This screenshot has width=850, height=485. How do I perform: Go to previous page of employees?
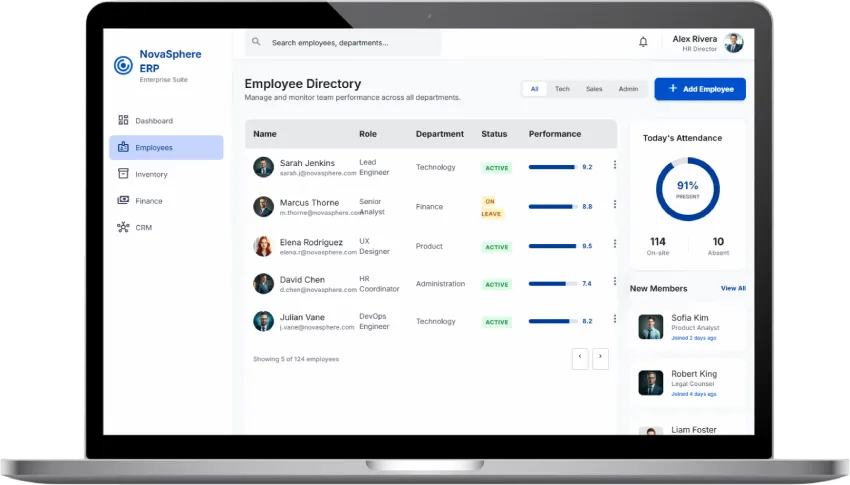580,358
